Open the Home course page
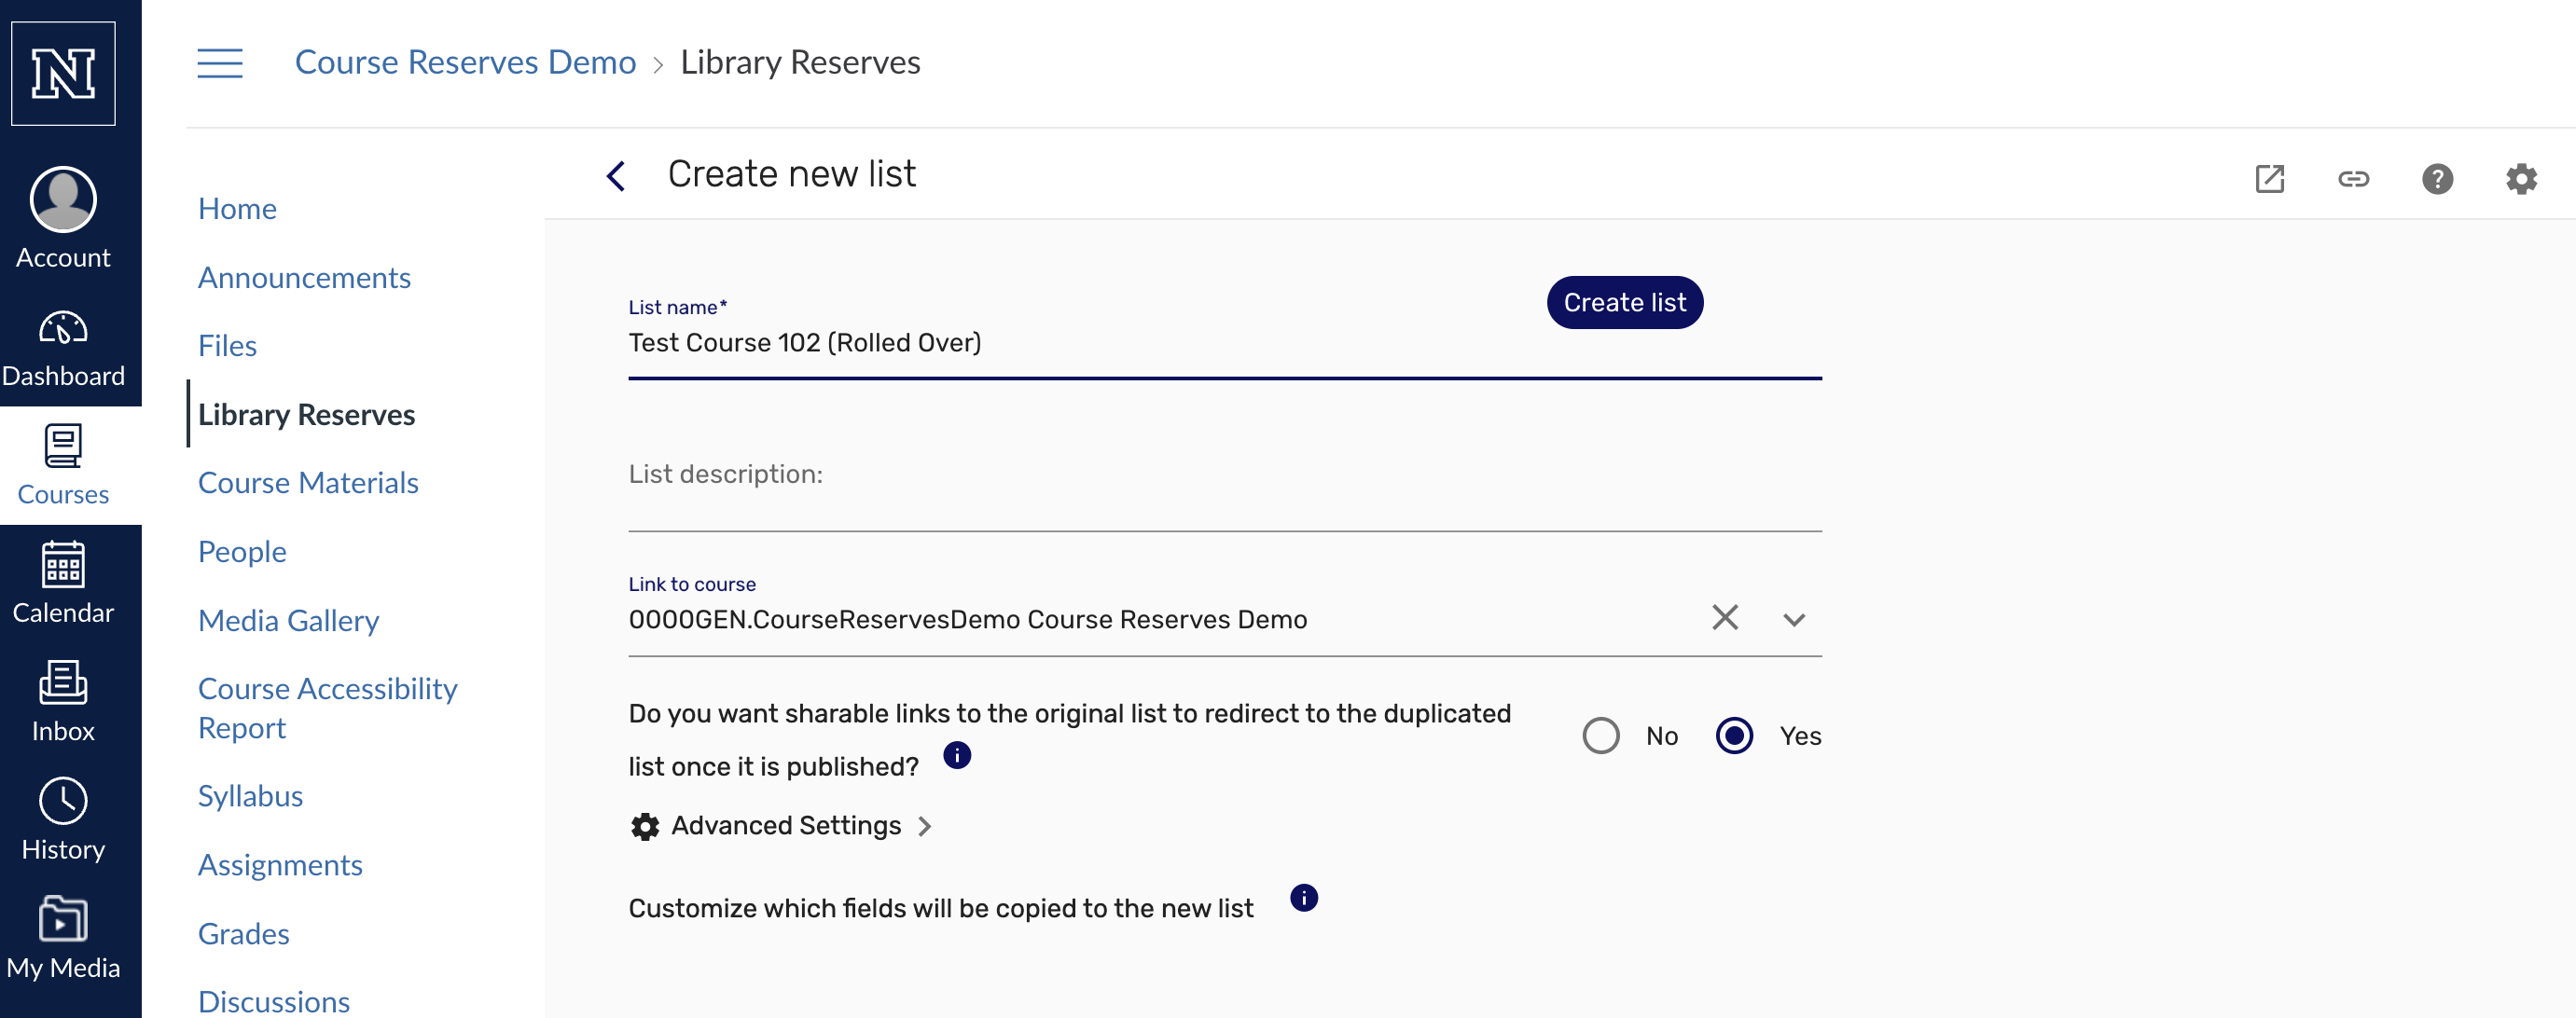 237,208
